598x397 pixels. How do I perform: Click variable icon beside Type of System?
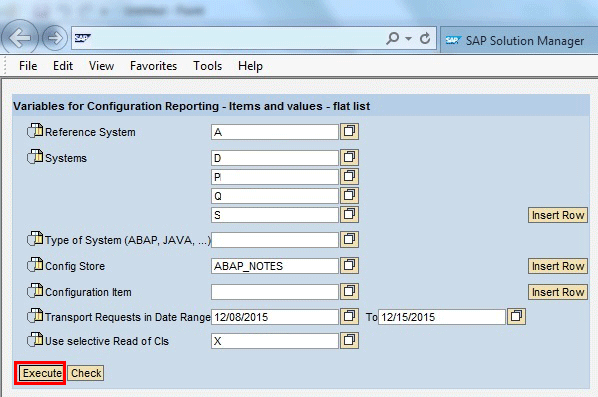pos(35,239)
